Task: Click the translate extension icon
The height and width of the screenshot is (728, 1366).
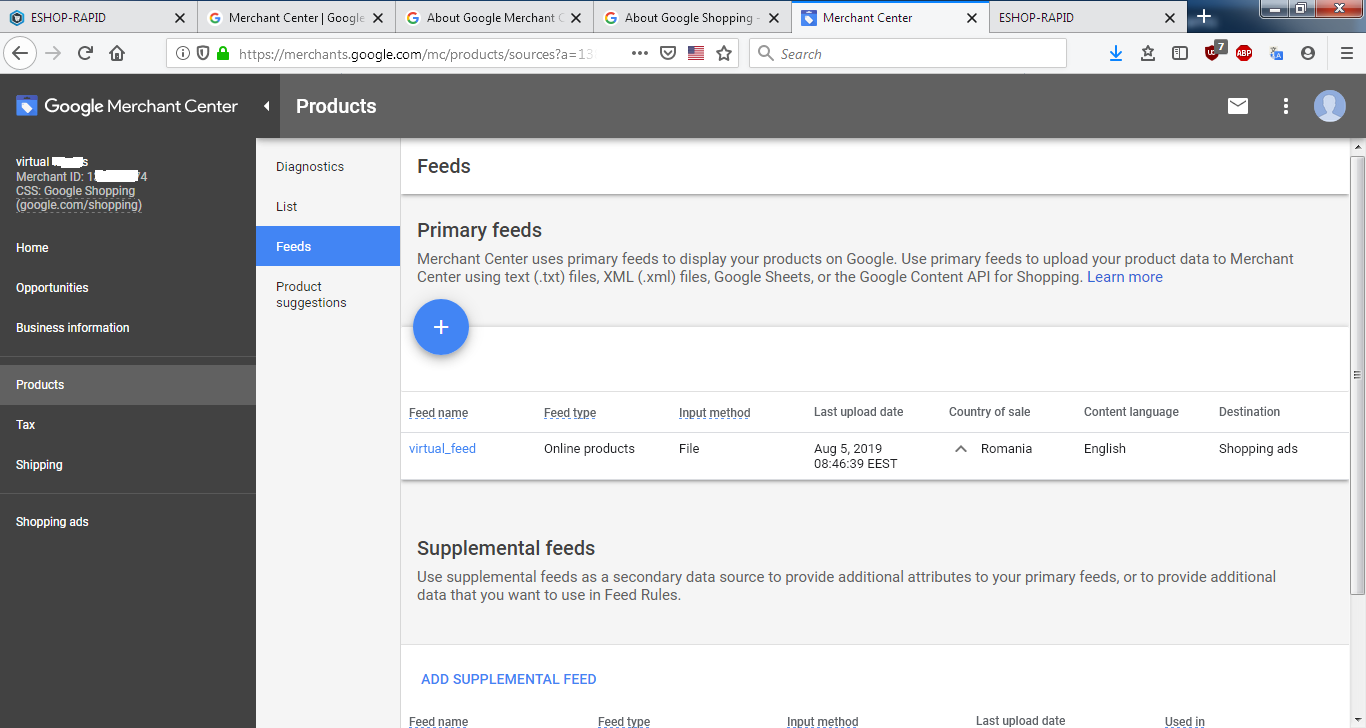Action: coord(1276,53)
